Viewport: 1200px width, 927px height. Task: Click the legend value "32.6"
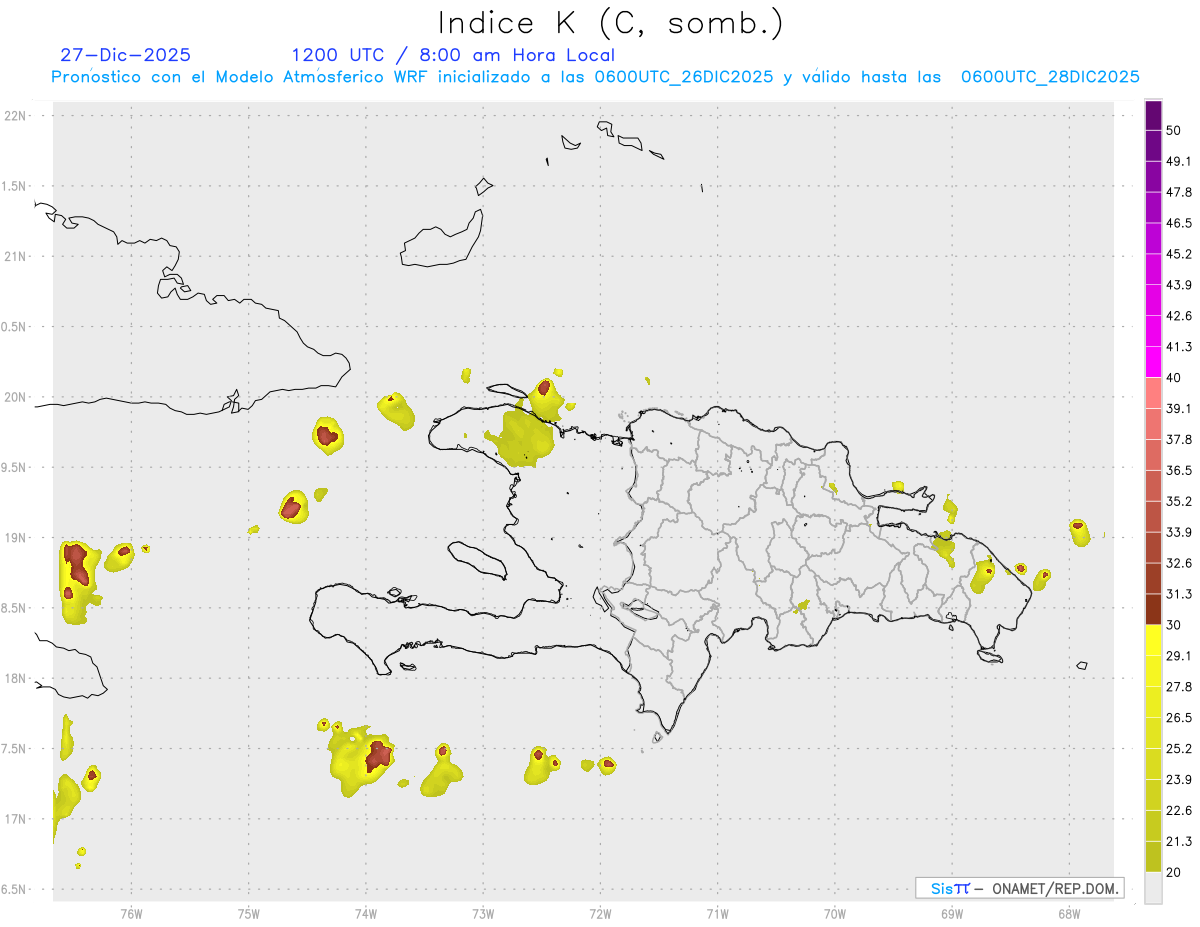tap(1179, 564)
